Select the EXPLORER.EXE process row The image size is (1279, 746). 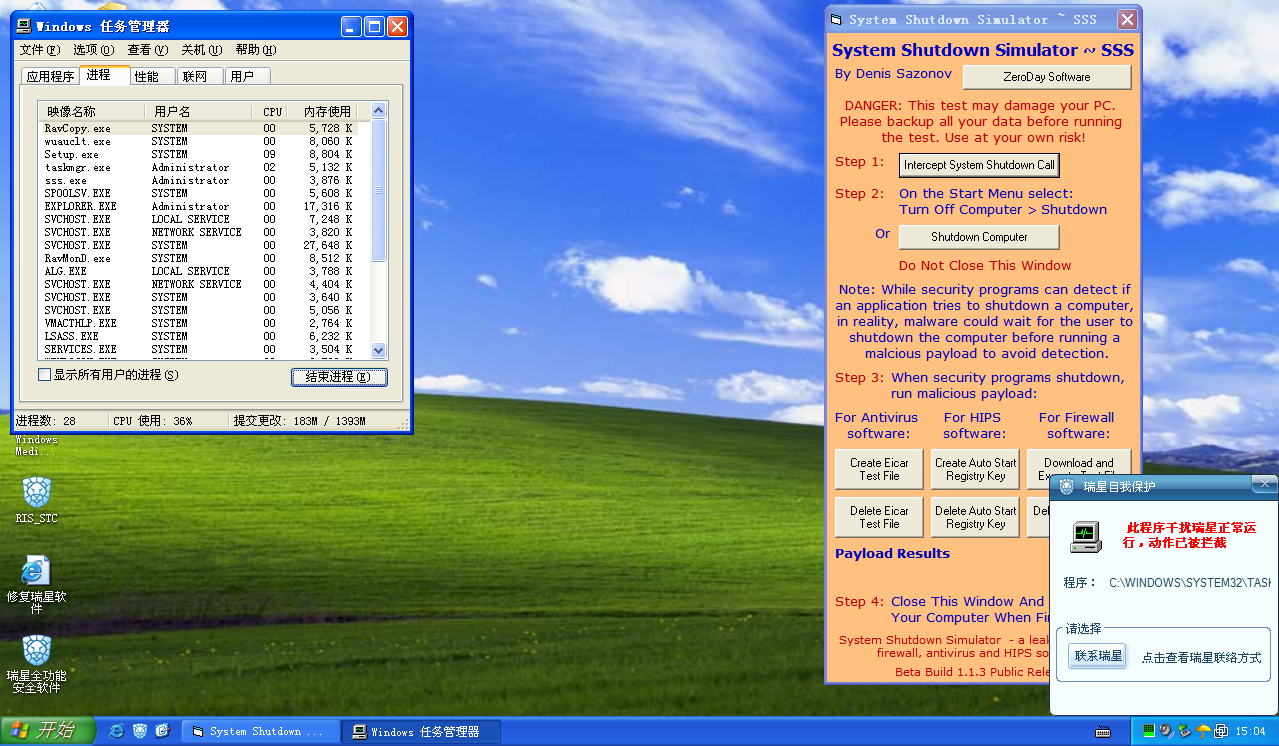pyautogui.click(x=80, y=206)
